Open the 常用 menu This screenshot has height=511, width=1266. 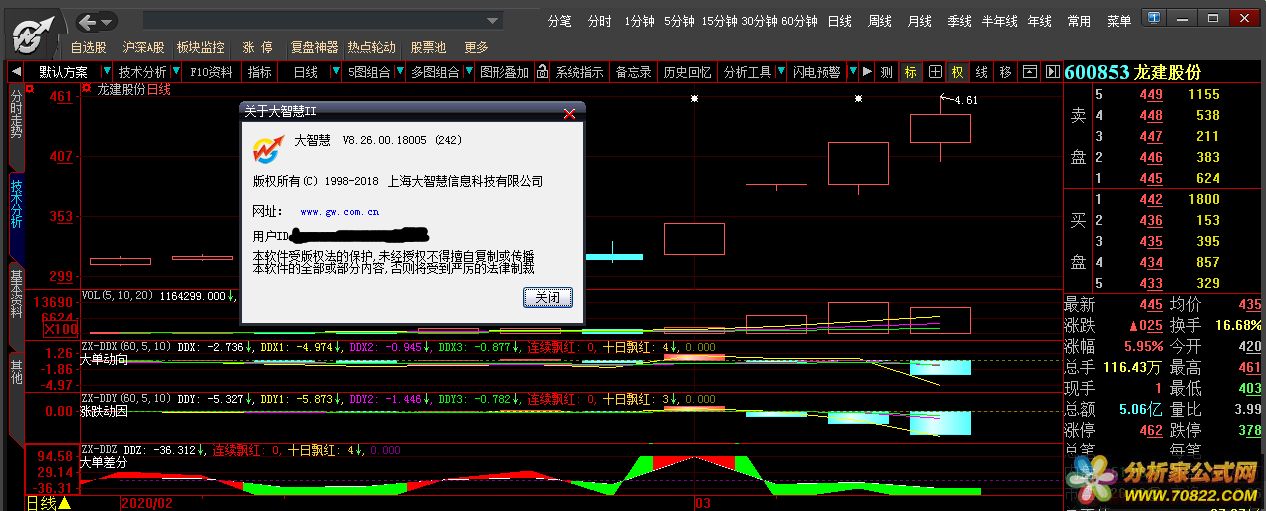coord(1080,21)
